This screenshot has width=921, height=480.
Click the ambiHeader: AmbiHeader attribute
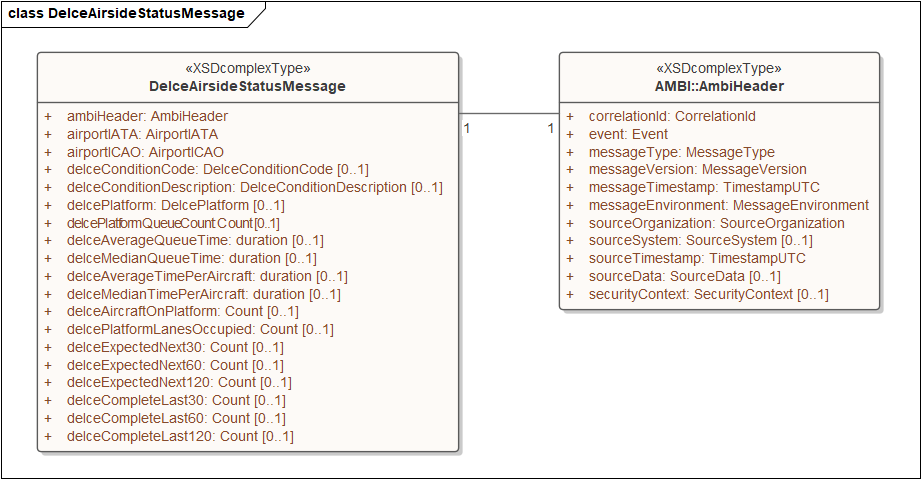[x=147, y=116]
